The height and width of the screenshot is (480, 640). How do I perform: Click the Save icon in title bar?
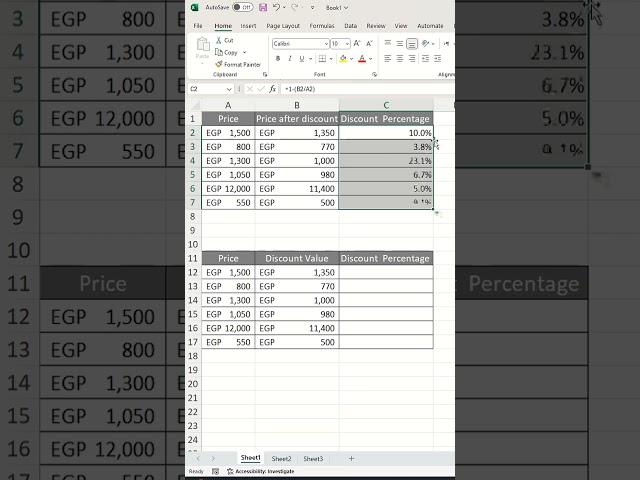point(263,7)
